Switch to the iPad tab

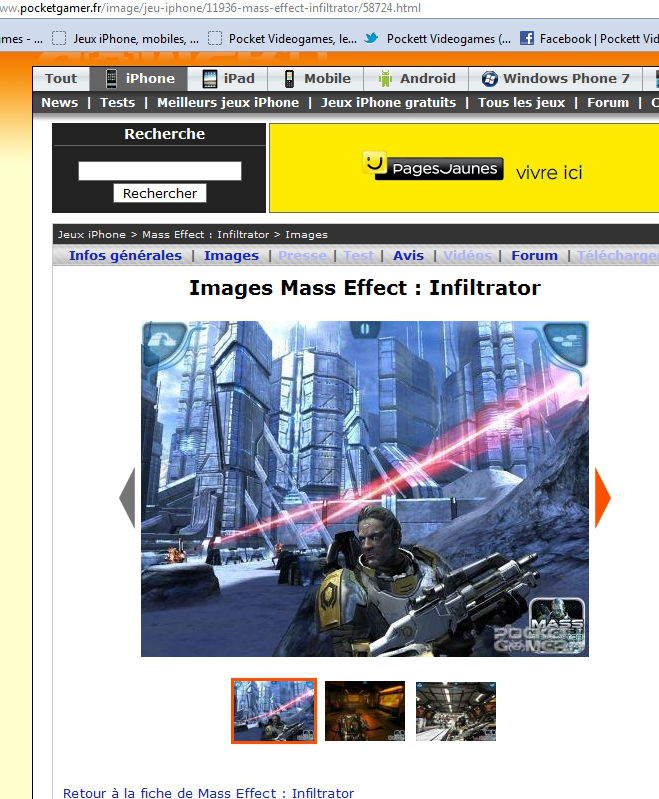click(227, 78)
